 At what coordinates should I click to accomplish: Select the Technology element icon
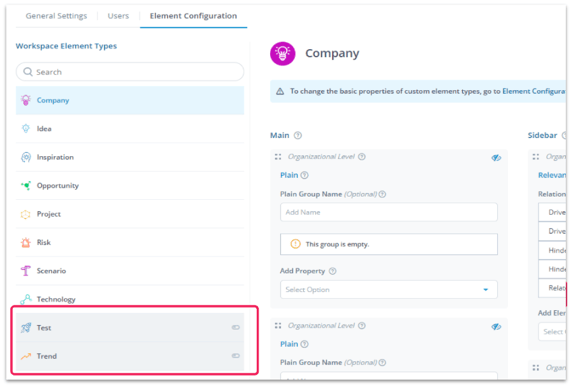[x=26, y=299]
